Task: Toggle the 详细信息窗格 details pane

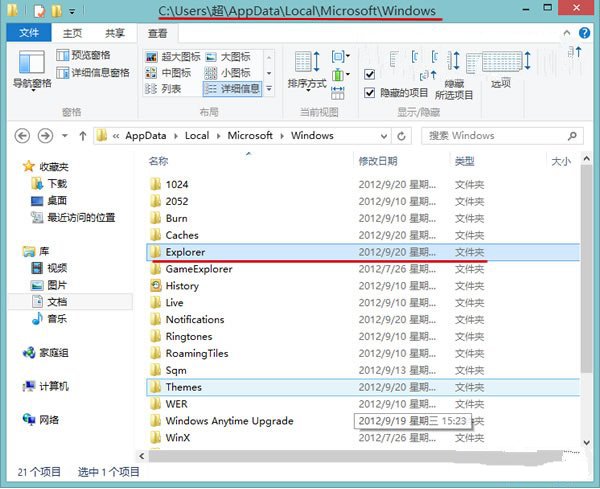Action: pos(93,72)
